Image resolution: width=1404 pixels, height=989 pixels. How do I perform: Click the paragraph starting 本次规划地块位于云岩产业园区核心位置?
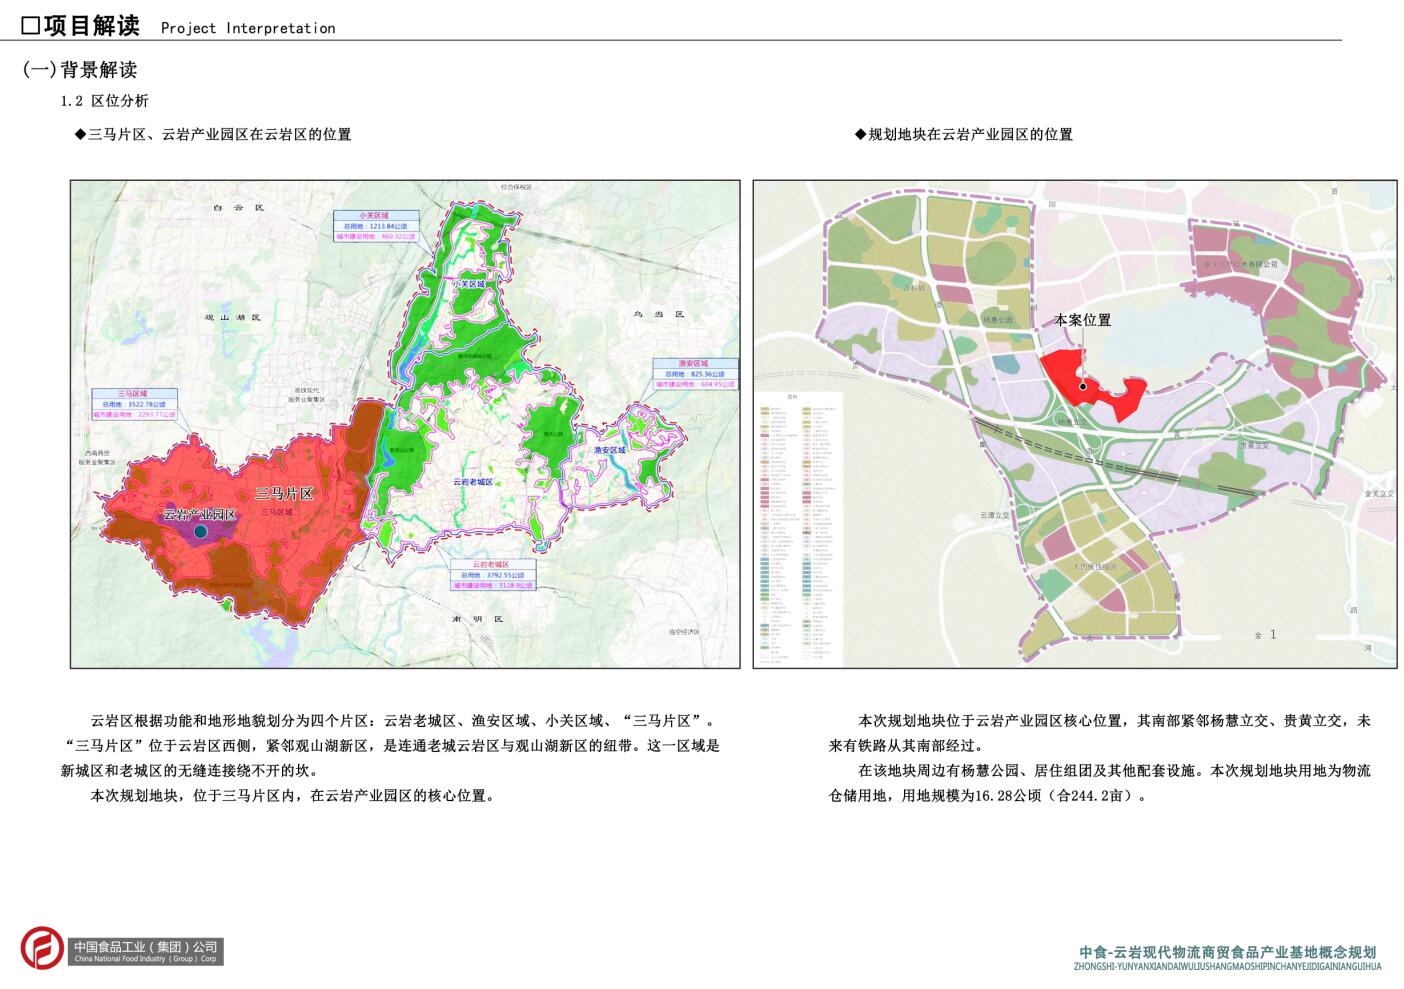(1100, 733)
